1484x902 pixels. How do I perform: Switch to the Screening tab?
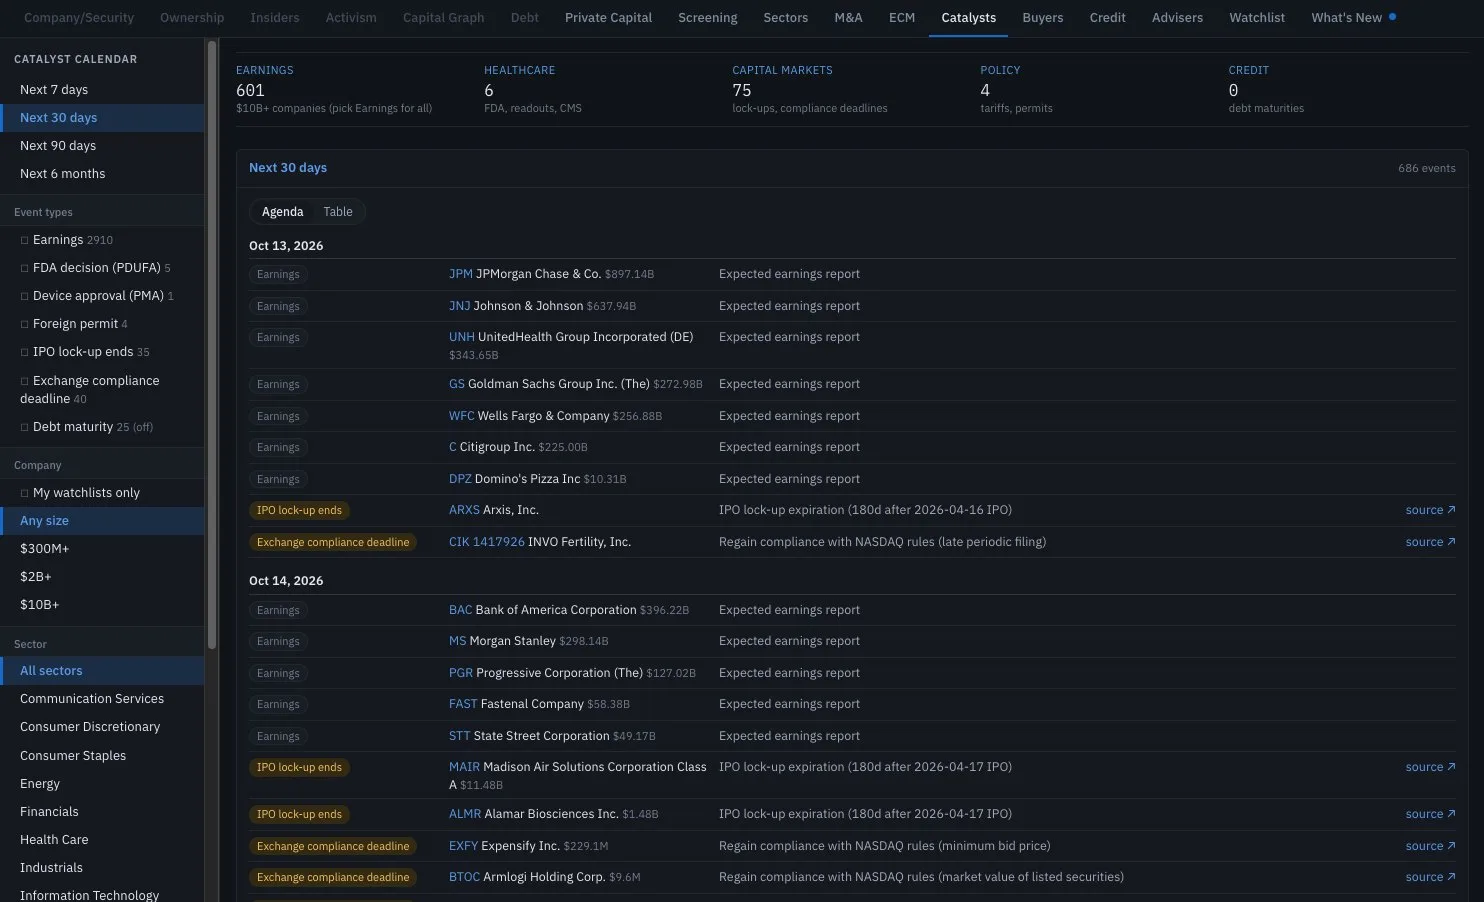click(707, 18)
